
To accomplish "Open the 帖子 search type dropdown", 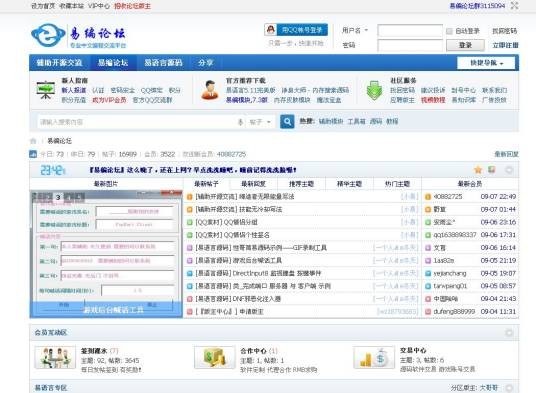I will coord(260,122).
